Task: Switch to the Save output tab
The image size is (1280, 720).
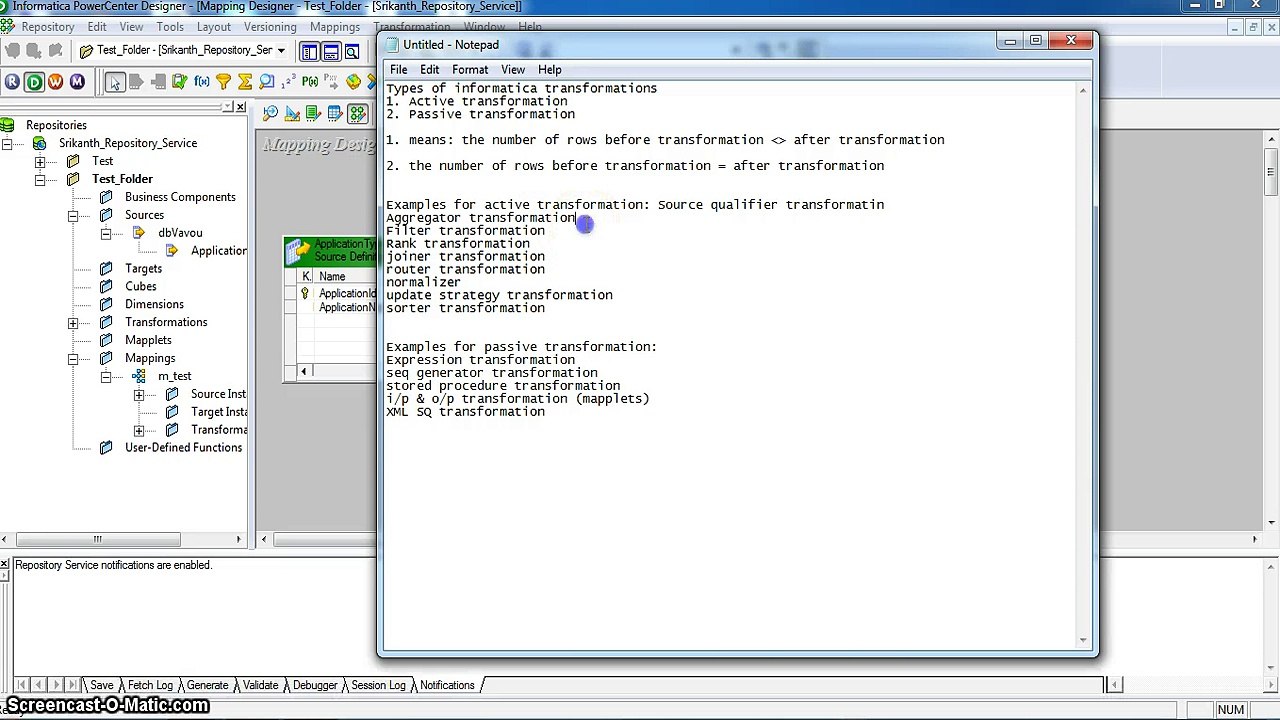Action: (x=101, y=685)
